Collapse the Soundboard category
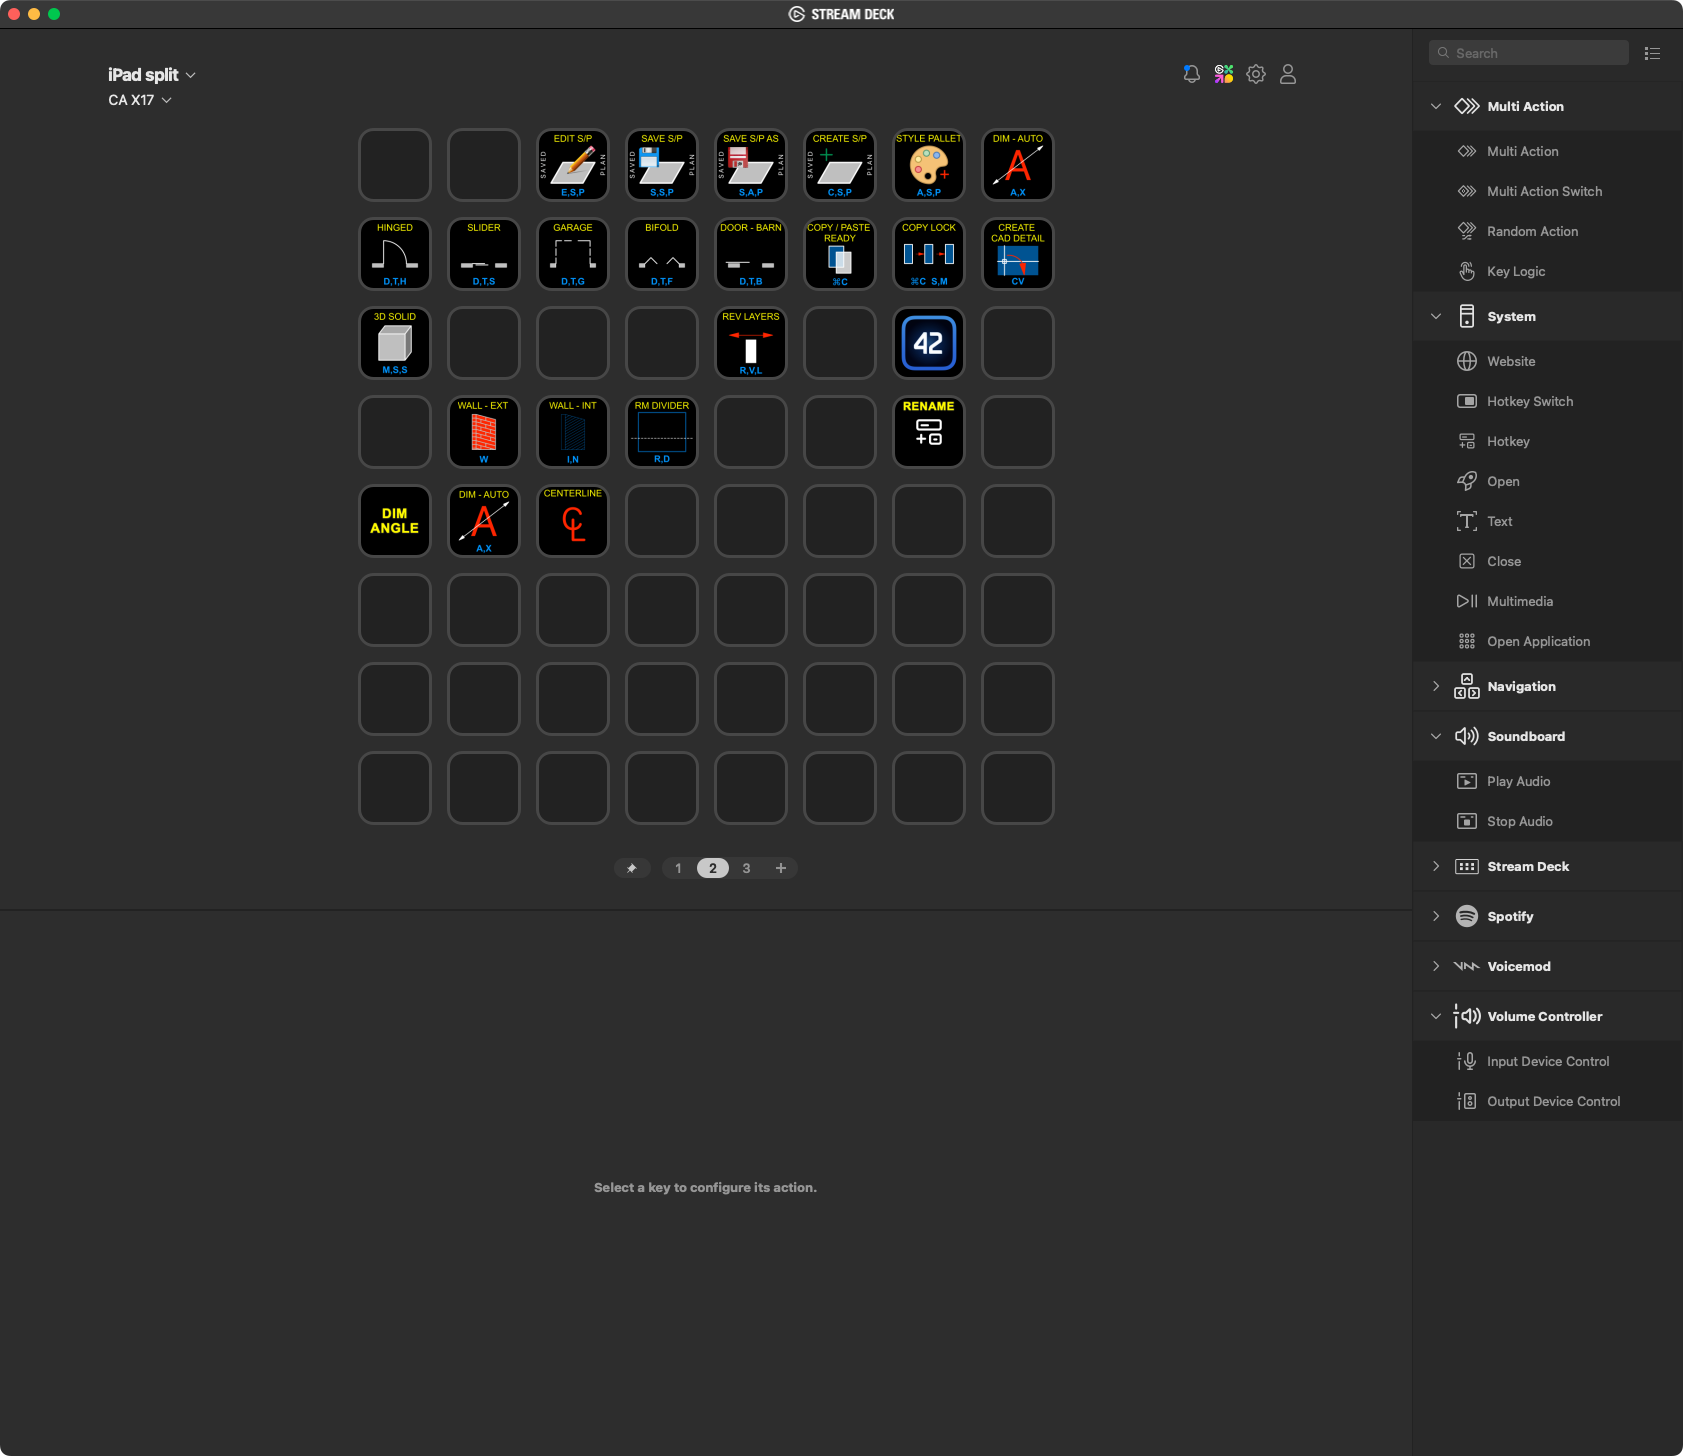This screenshot has width=1683, height=1456. point(1436,736)
